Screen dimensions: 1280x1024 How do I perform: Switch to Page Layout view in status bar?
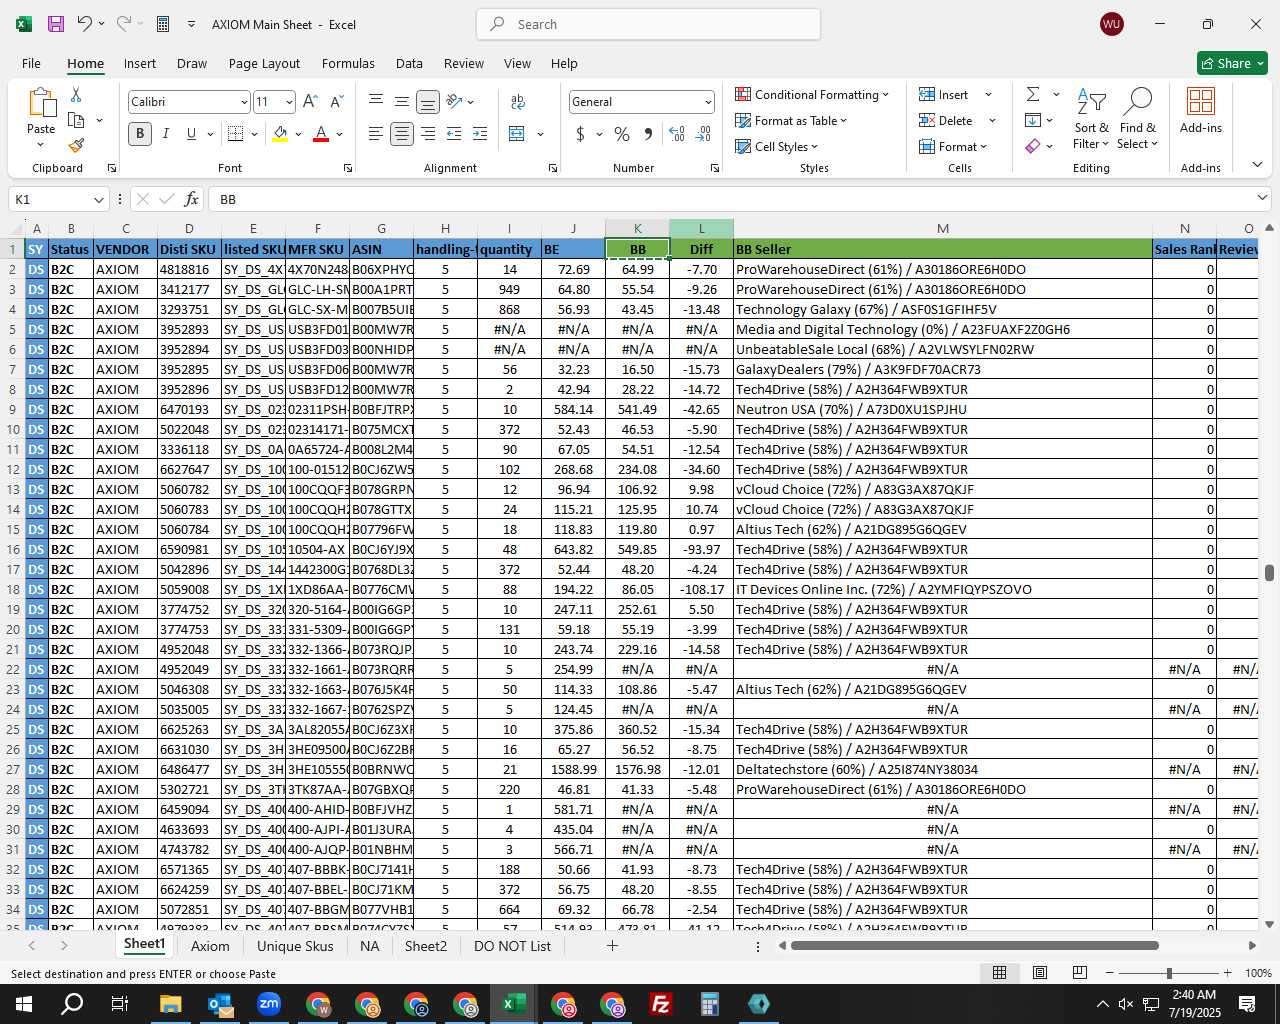click(1040, 973)
